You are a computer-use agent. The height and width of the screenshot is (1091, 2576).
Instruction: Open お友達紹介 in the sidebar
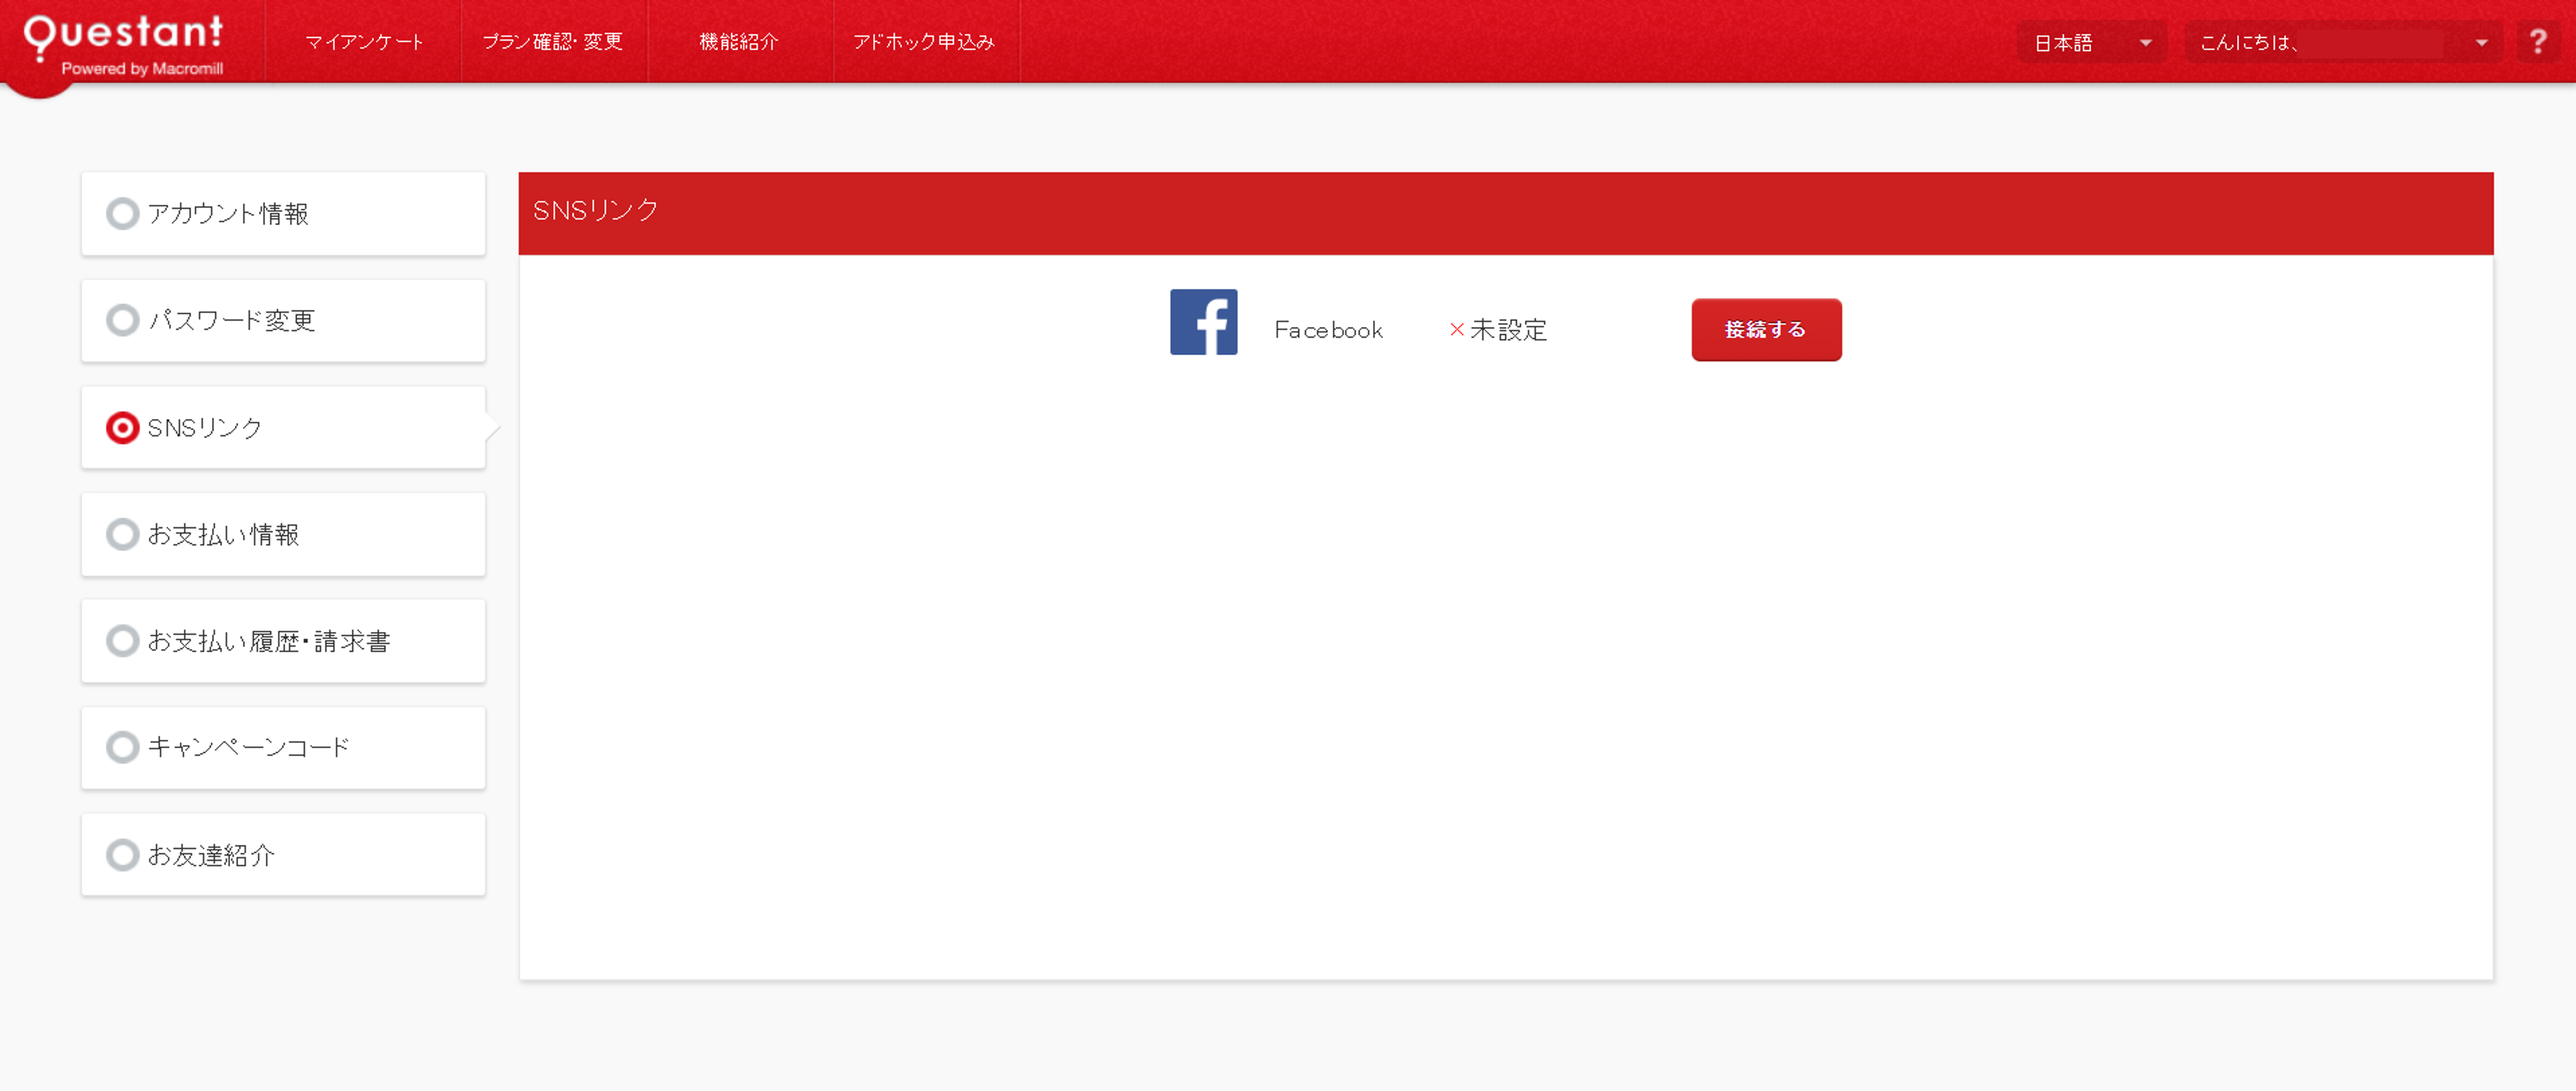pyautogui.click(x=283, y=855)
